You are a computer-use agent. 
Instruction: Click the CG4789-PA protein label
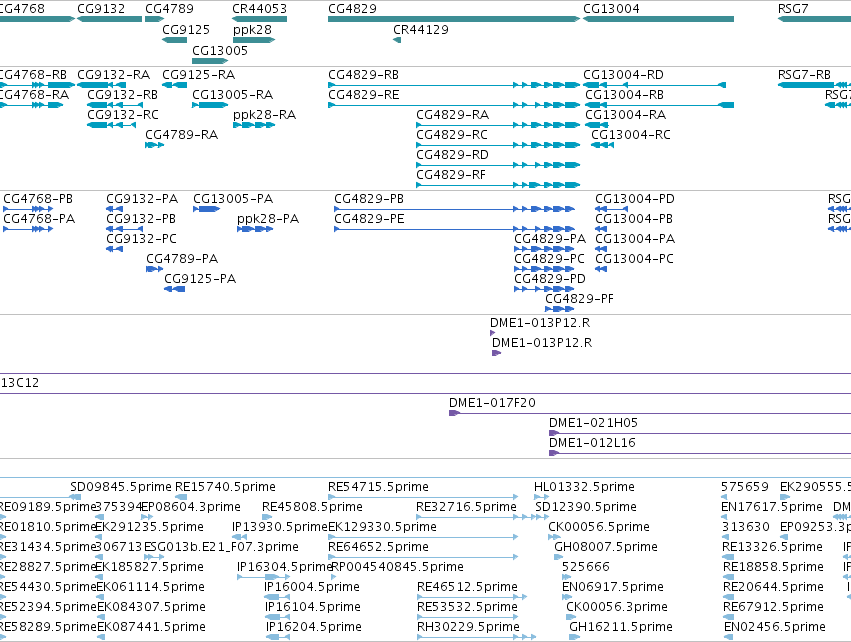[182, 259]
